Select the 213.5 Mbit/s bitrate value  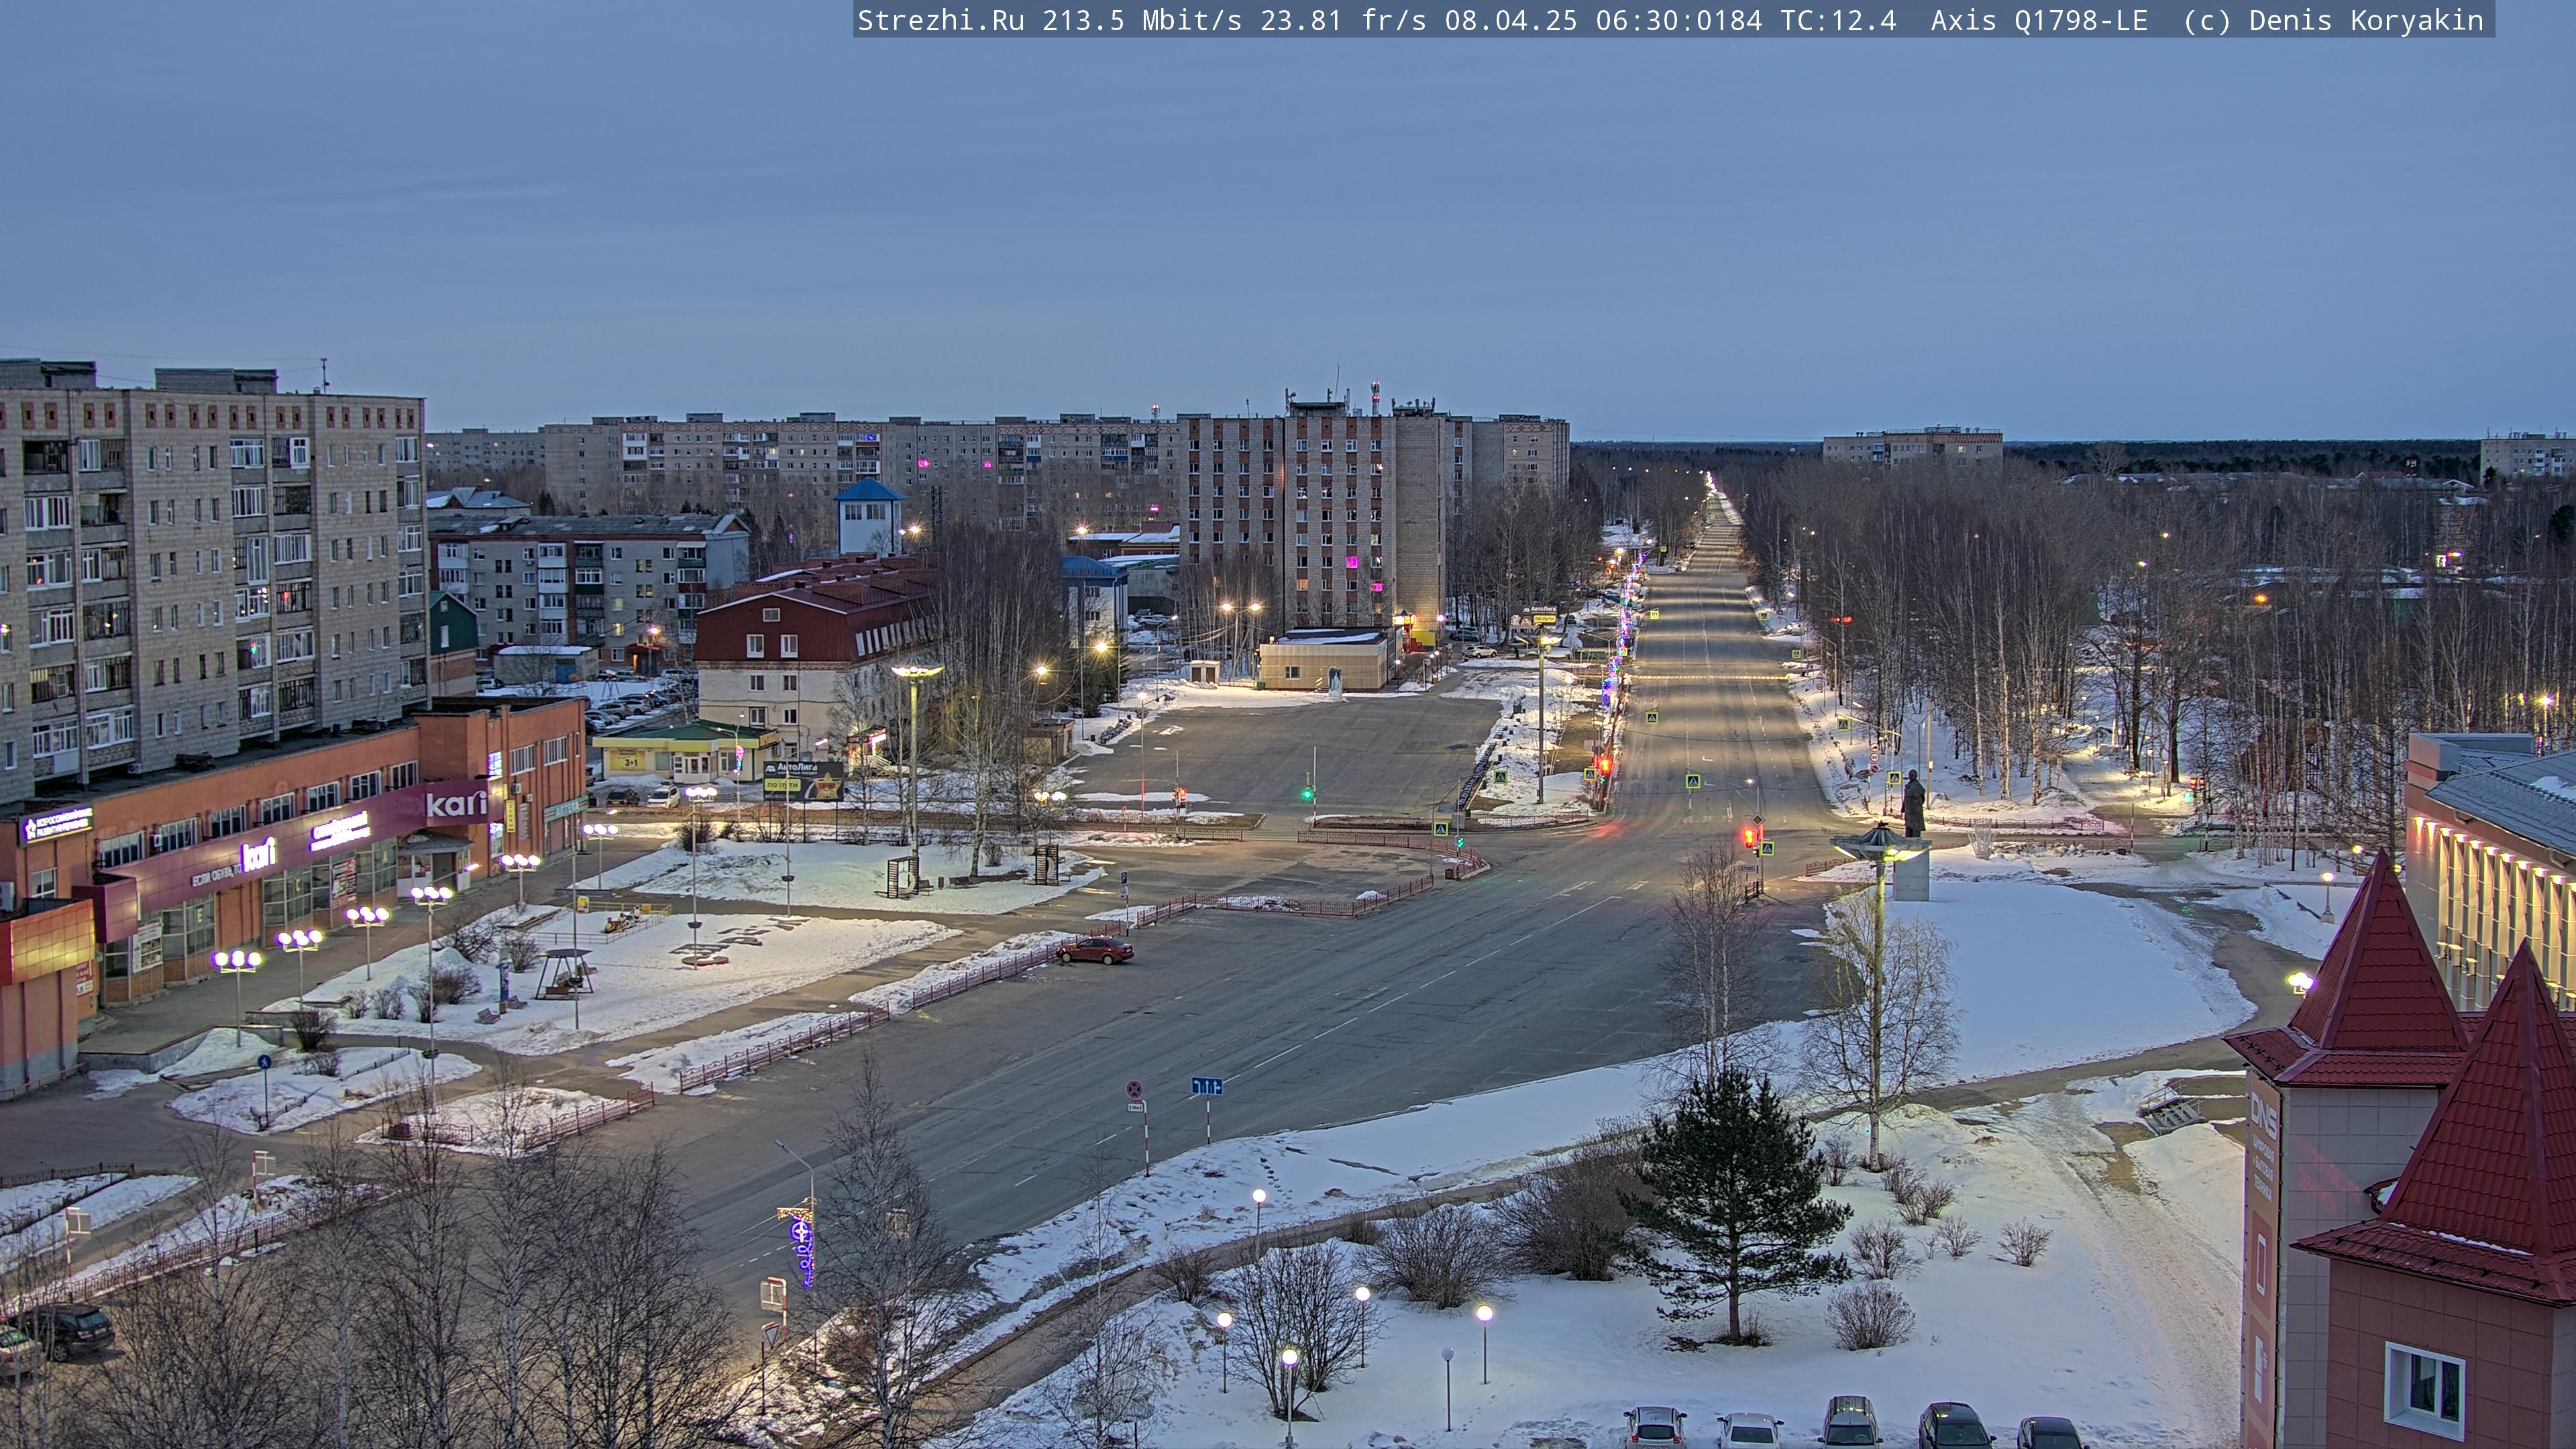(1142, 21)
